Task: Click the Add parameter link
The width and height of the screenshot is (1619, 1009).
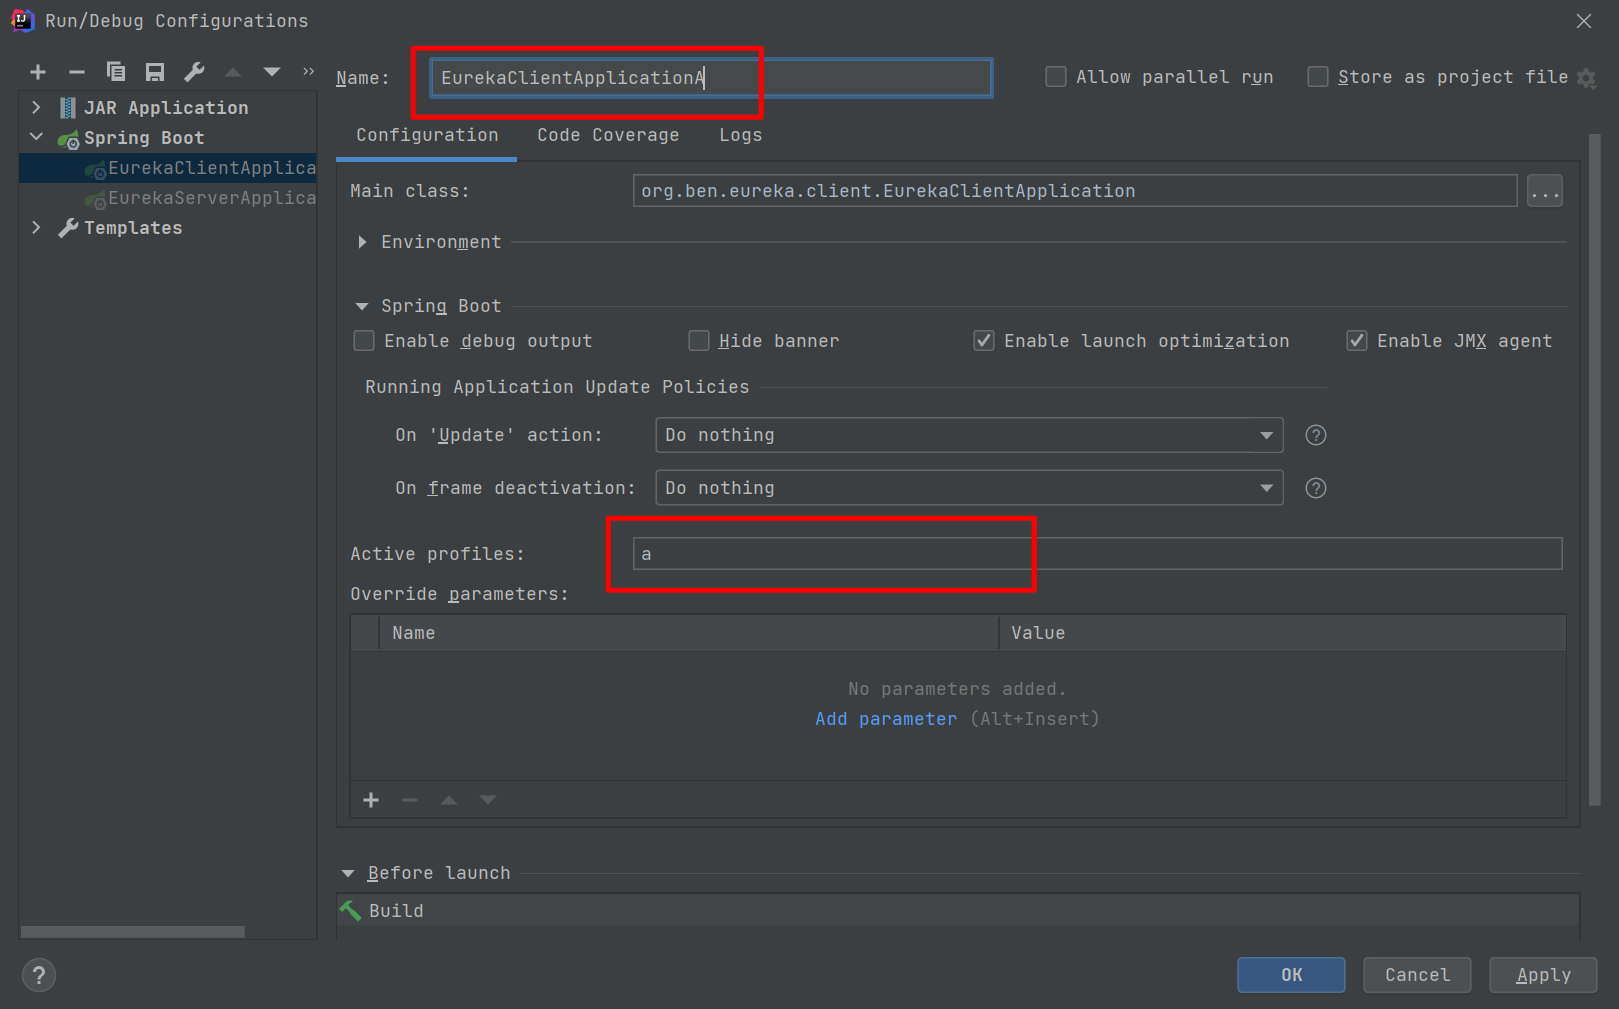Action: coord(886,719)
